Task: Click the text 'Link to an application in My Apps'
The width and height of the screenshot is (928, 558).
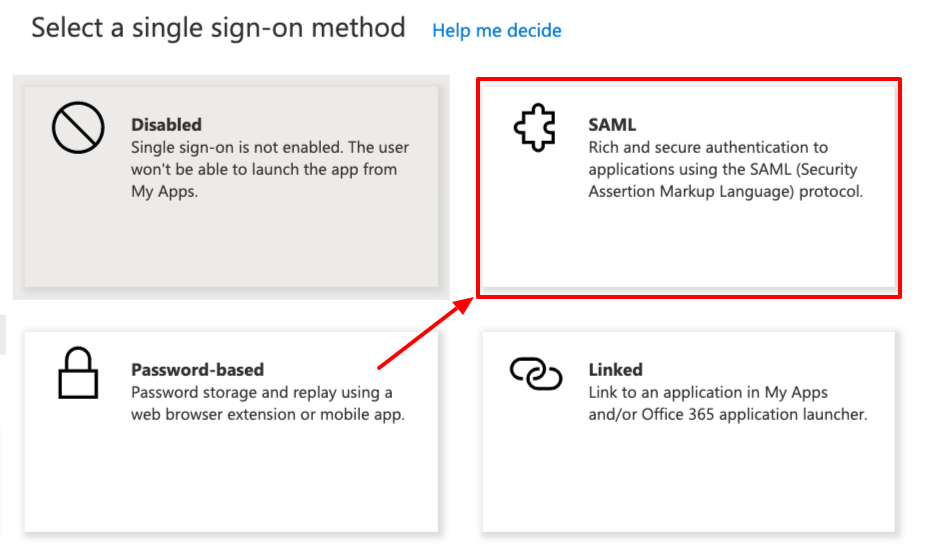Action: (x=708, y=392)
